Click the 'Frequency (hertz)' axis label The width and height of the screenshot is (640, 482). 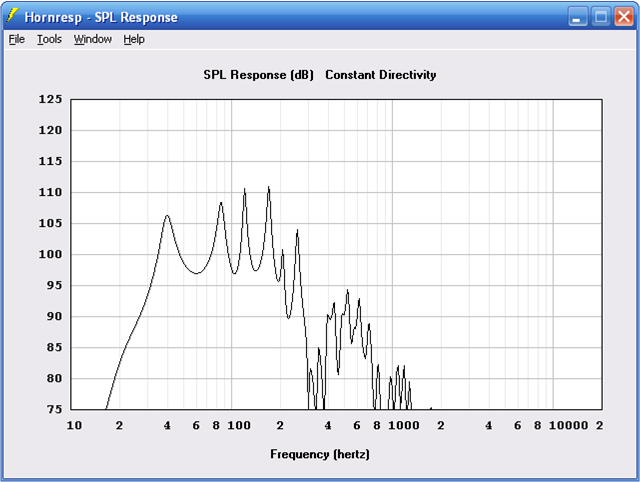coord(320,454)
